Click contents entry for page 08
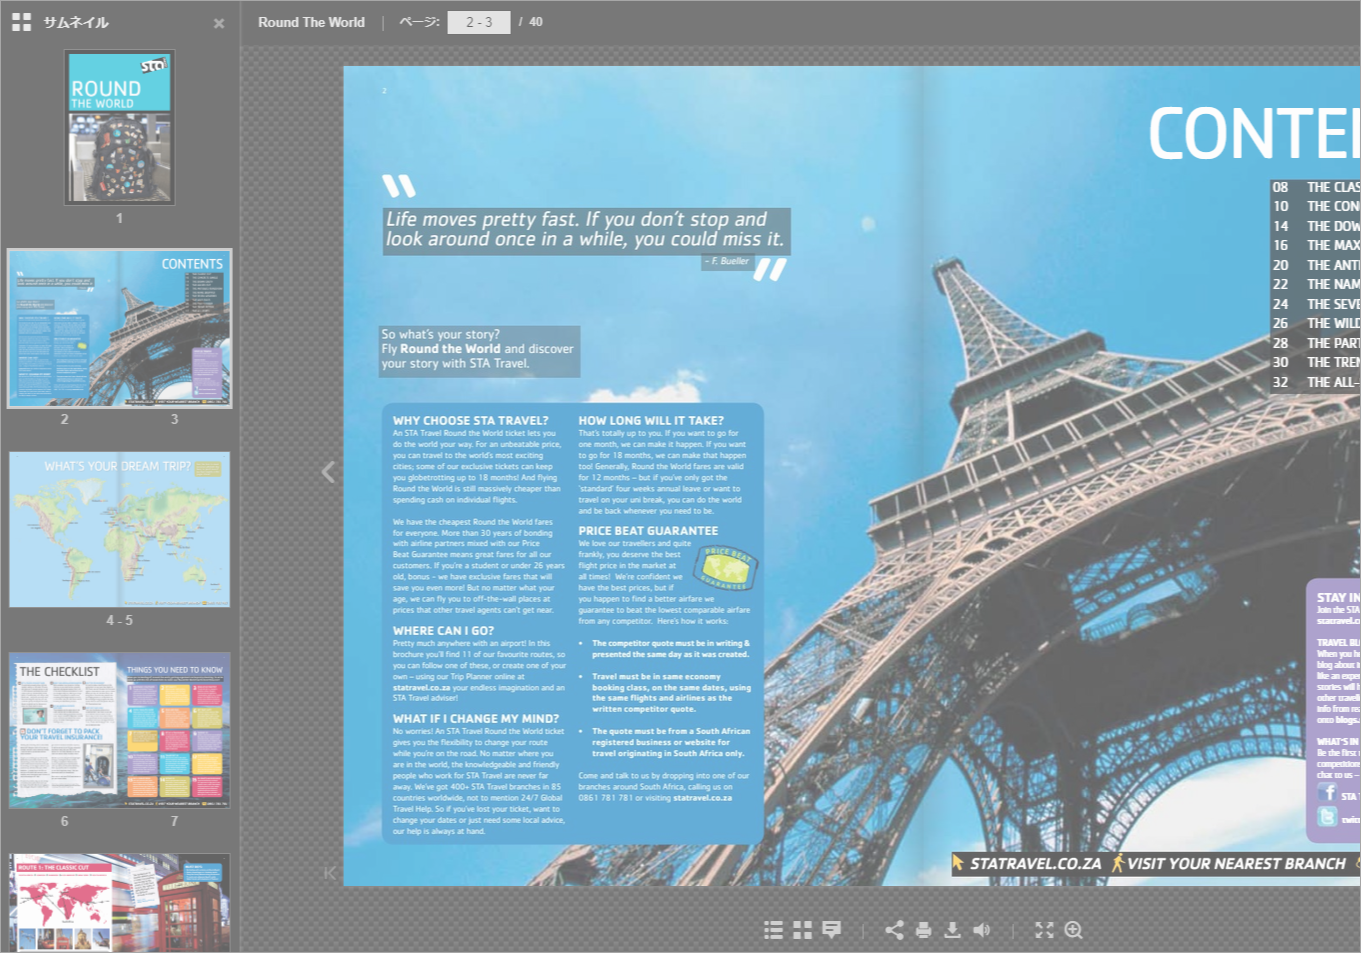 pos(1315,187)
